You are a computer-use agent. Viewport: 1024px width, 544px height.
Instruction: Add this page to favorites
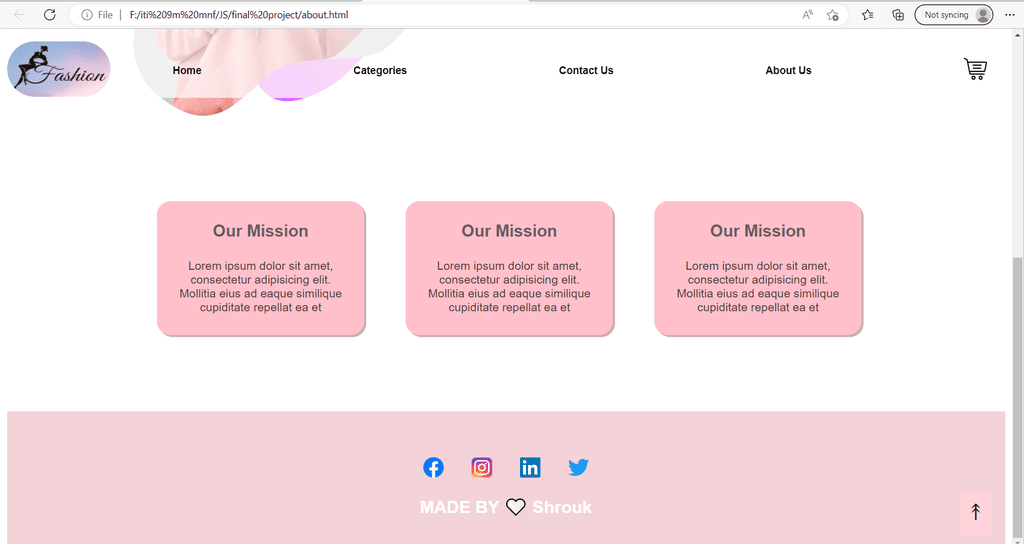pyautogui.click(x=833, y=14)
